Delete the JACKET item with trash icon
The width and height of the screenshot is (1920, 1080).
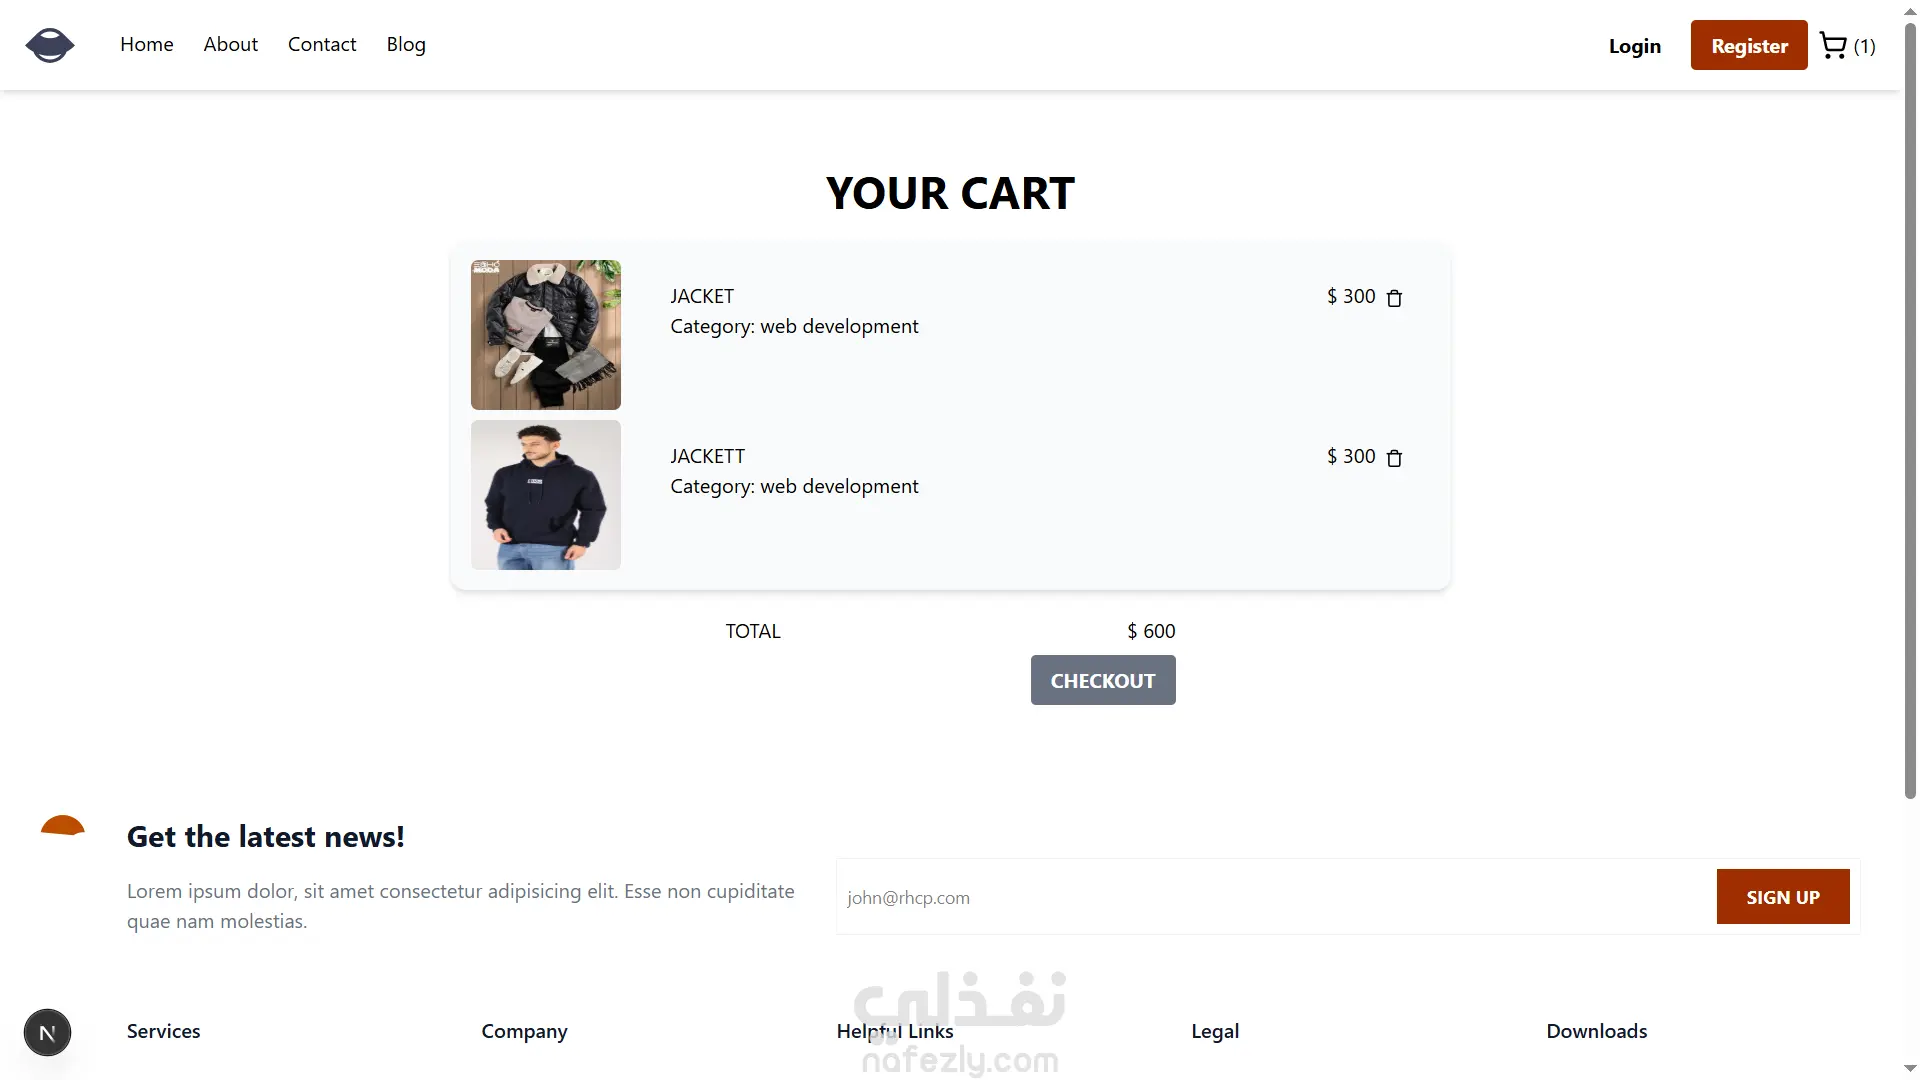[x=1394, y=298]
